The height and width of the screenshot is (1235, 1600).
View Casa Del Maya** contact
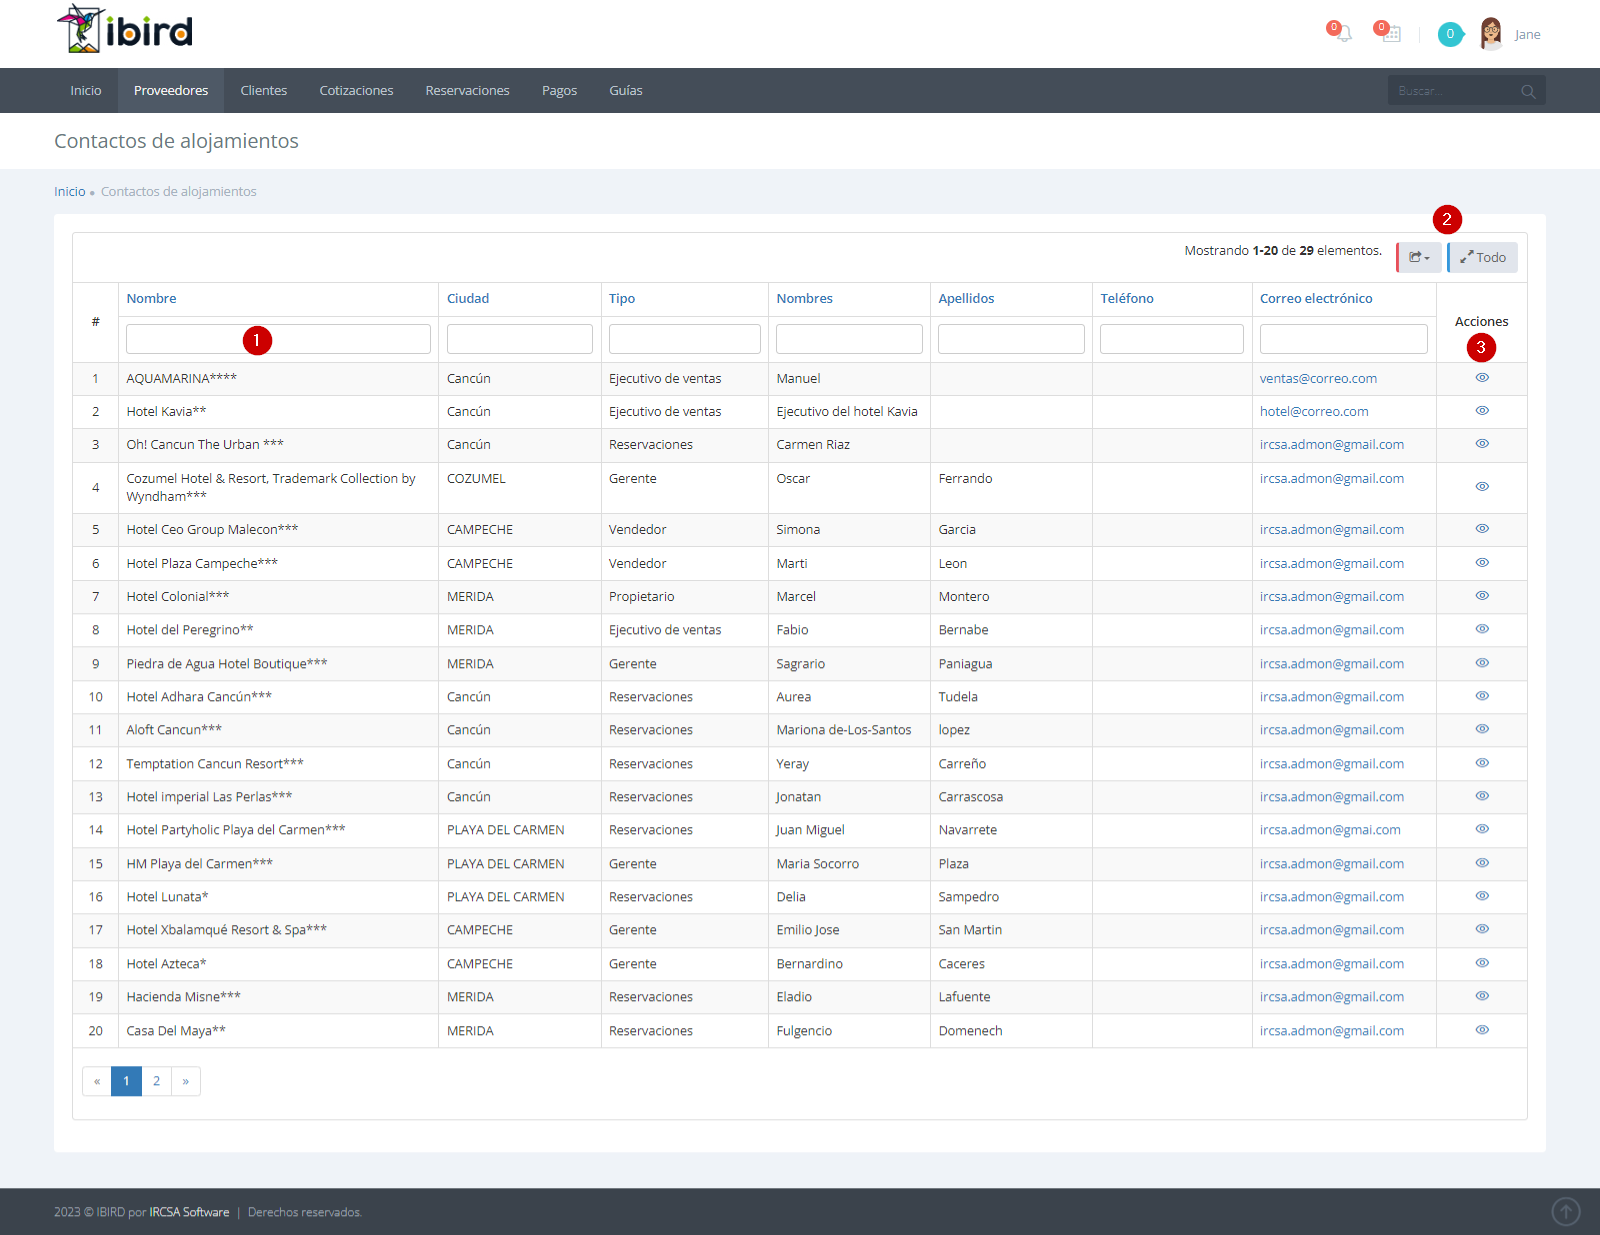point(1482,1030)
